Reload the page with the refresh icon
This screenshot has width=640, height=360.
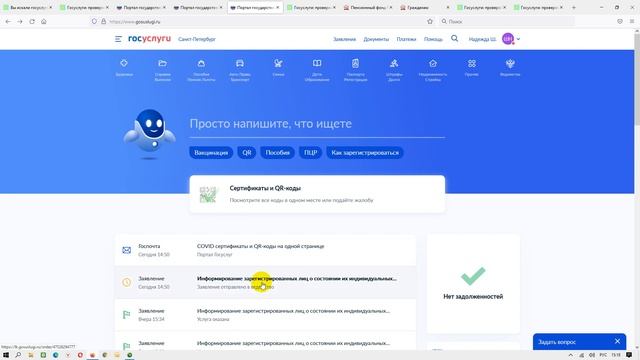(x=32, y=21)
